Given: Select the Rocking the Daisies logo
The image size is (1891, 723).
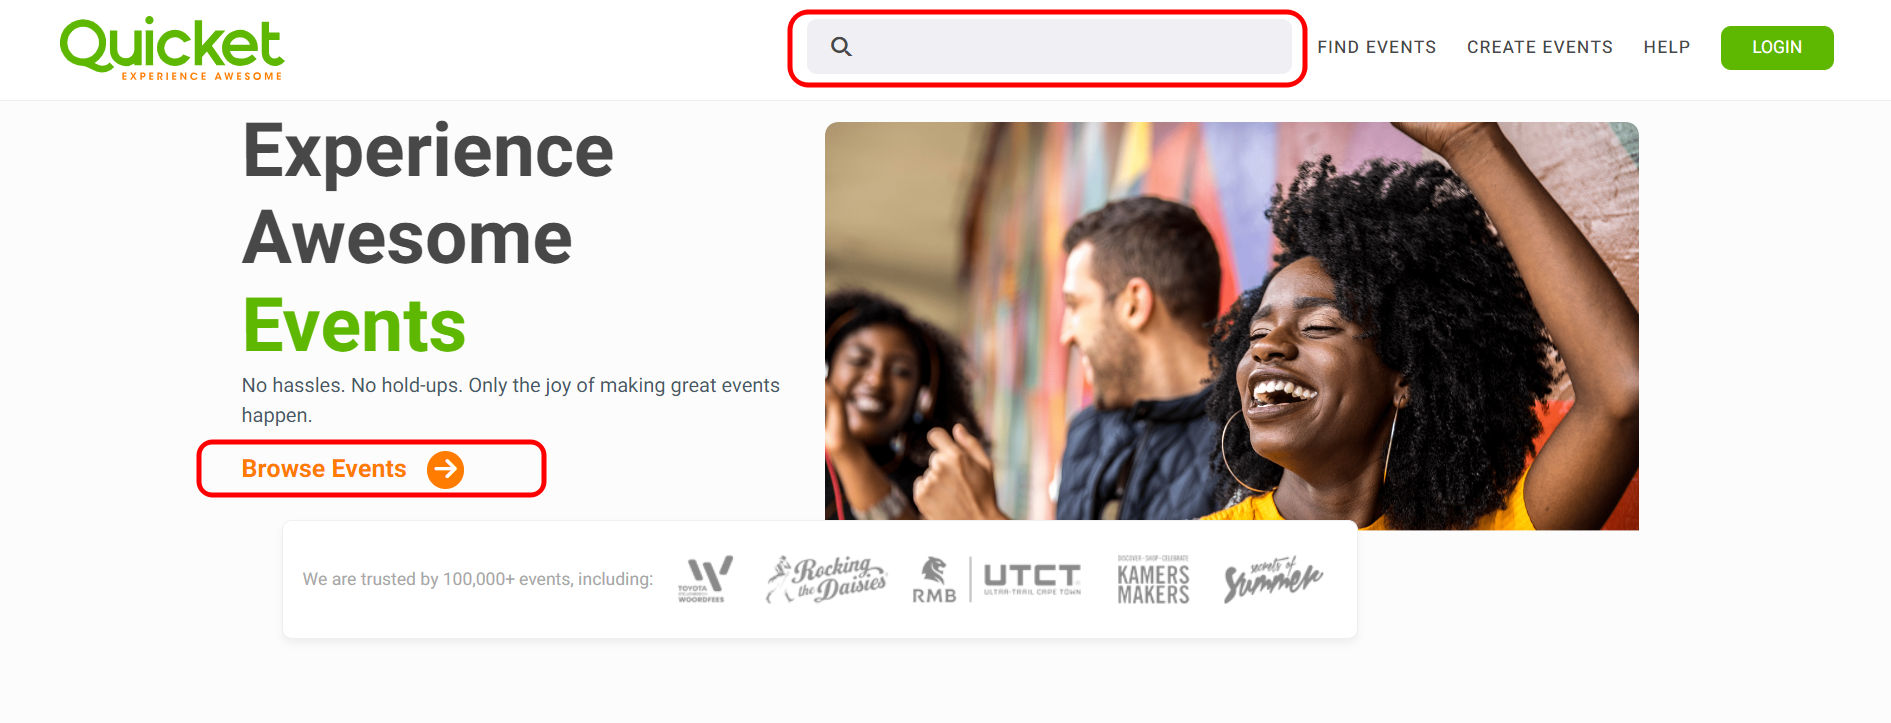Looking at the screenshot, I should 826,579.
